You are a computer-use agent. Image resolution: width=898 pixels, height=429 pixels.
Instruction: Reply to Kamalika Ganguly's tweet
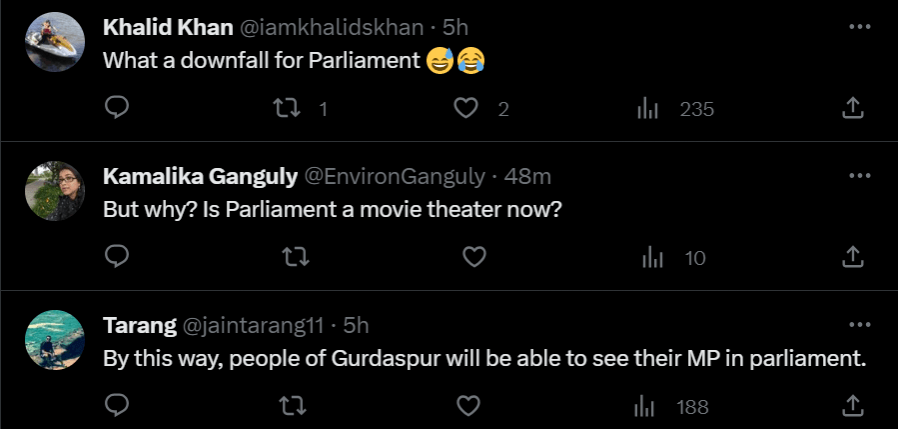click(117, 257)
